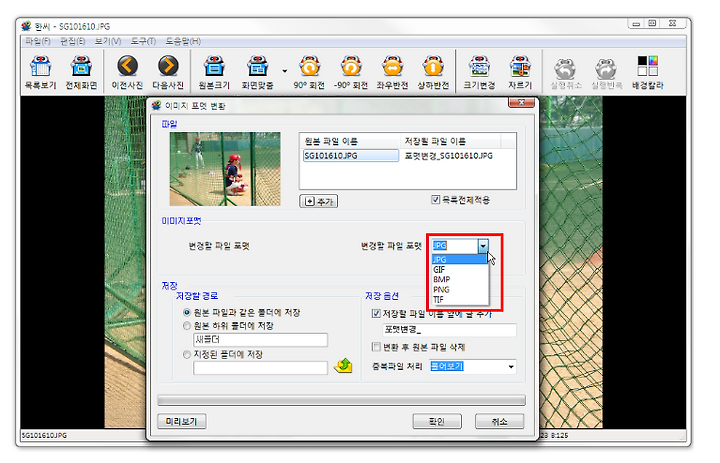Viewport: 720px width, 463px height.
Task: Click the 포맷변경_ prefix text field
Action: [450, 330]
